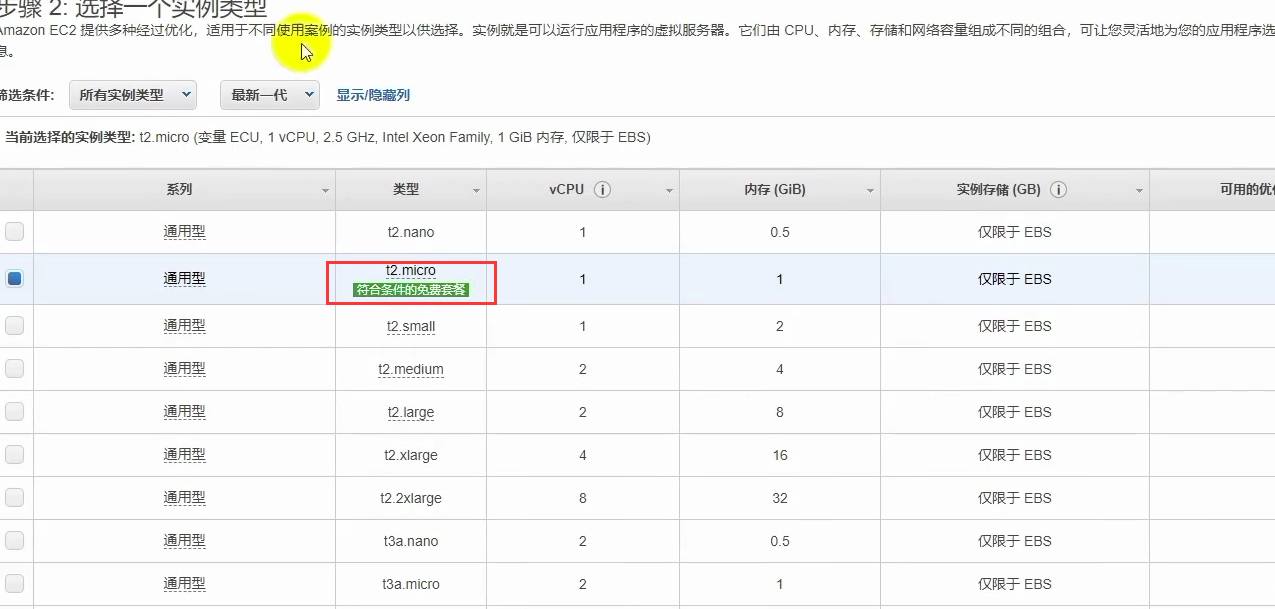The height and width of the screenshot is (609, 1275).
Task: Select the t2.medium instance type link
Action: pos(411,369)
